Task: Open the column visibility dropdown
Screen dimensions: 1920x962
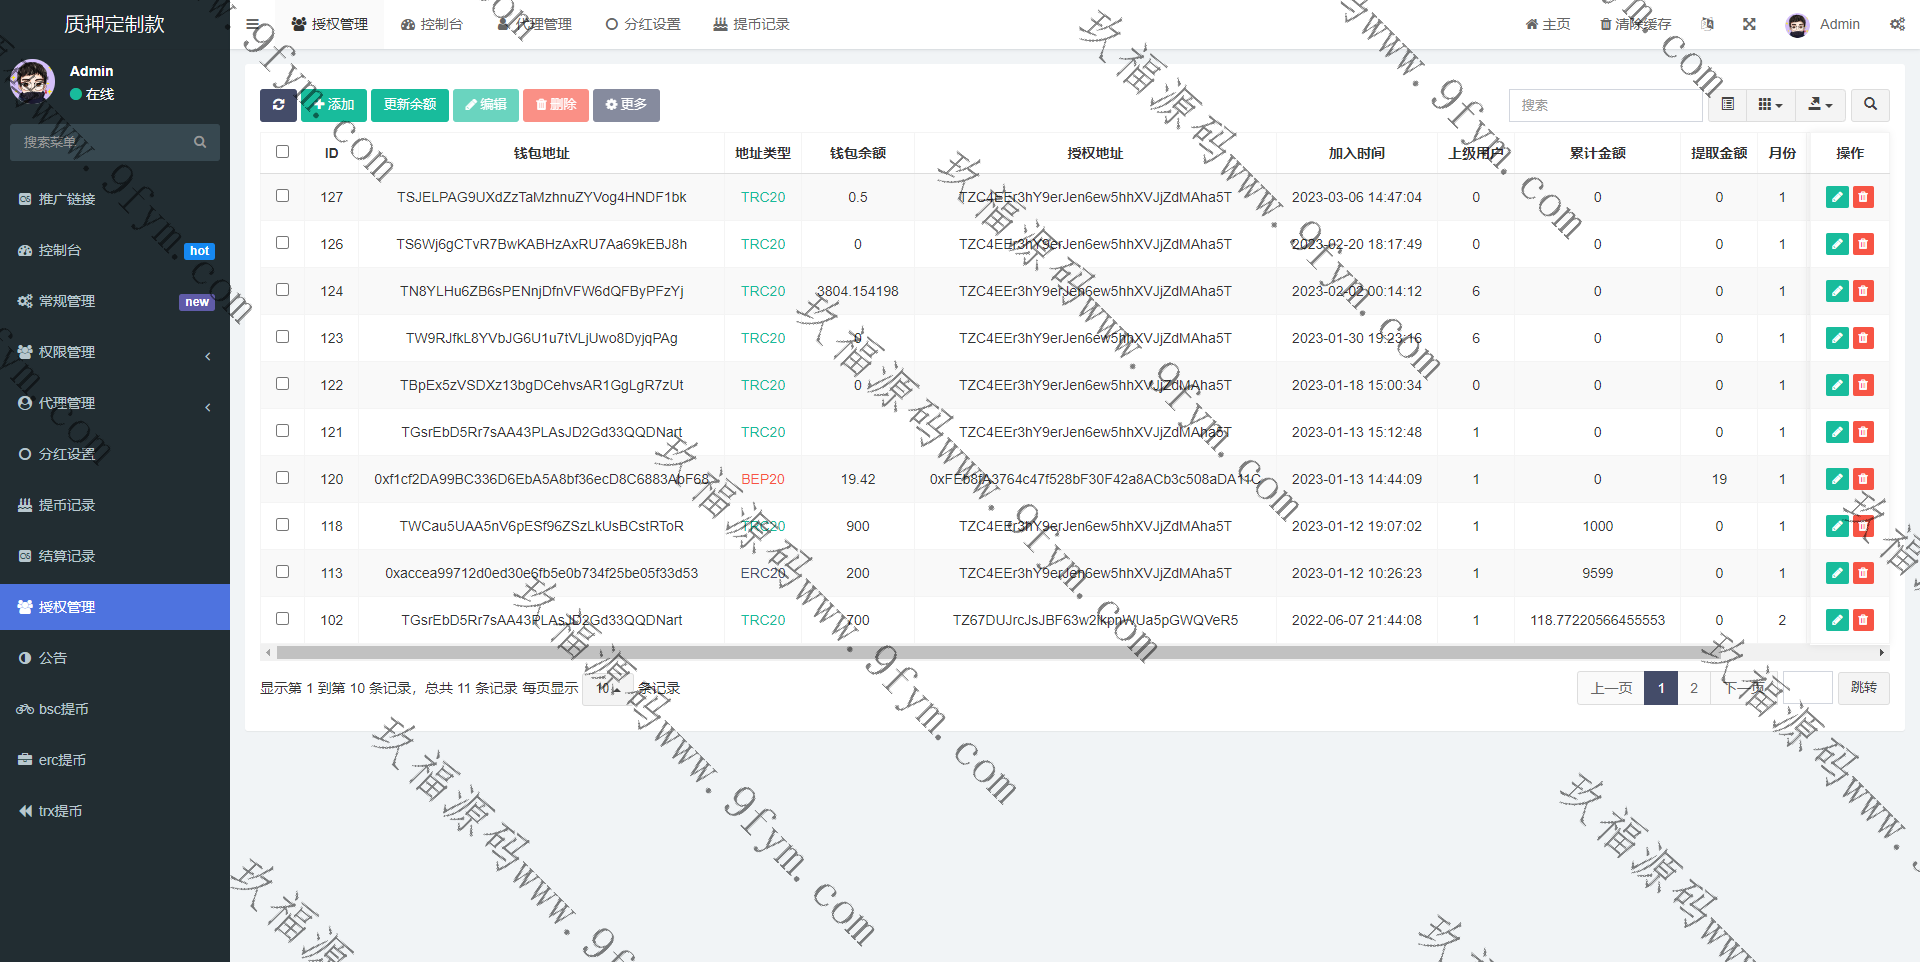Action: [x=1770, y=105]
